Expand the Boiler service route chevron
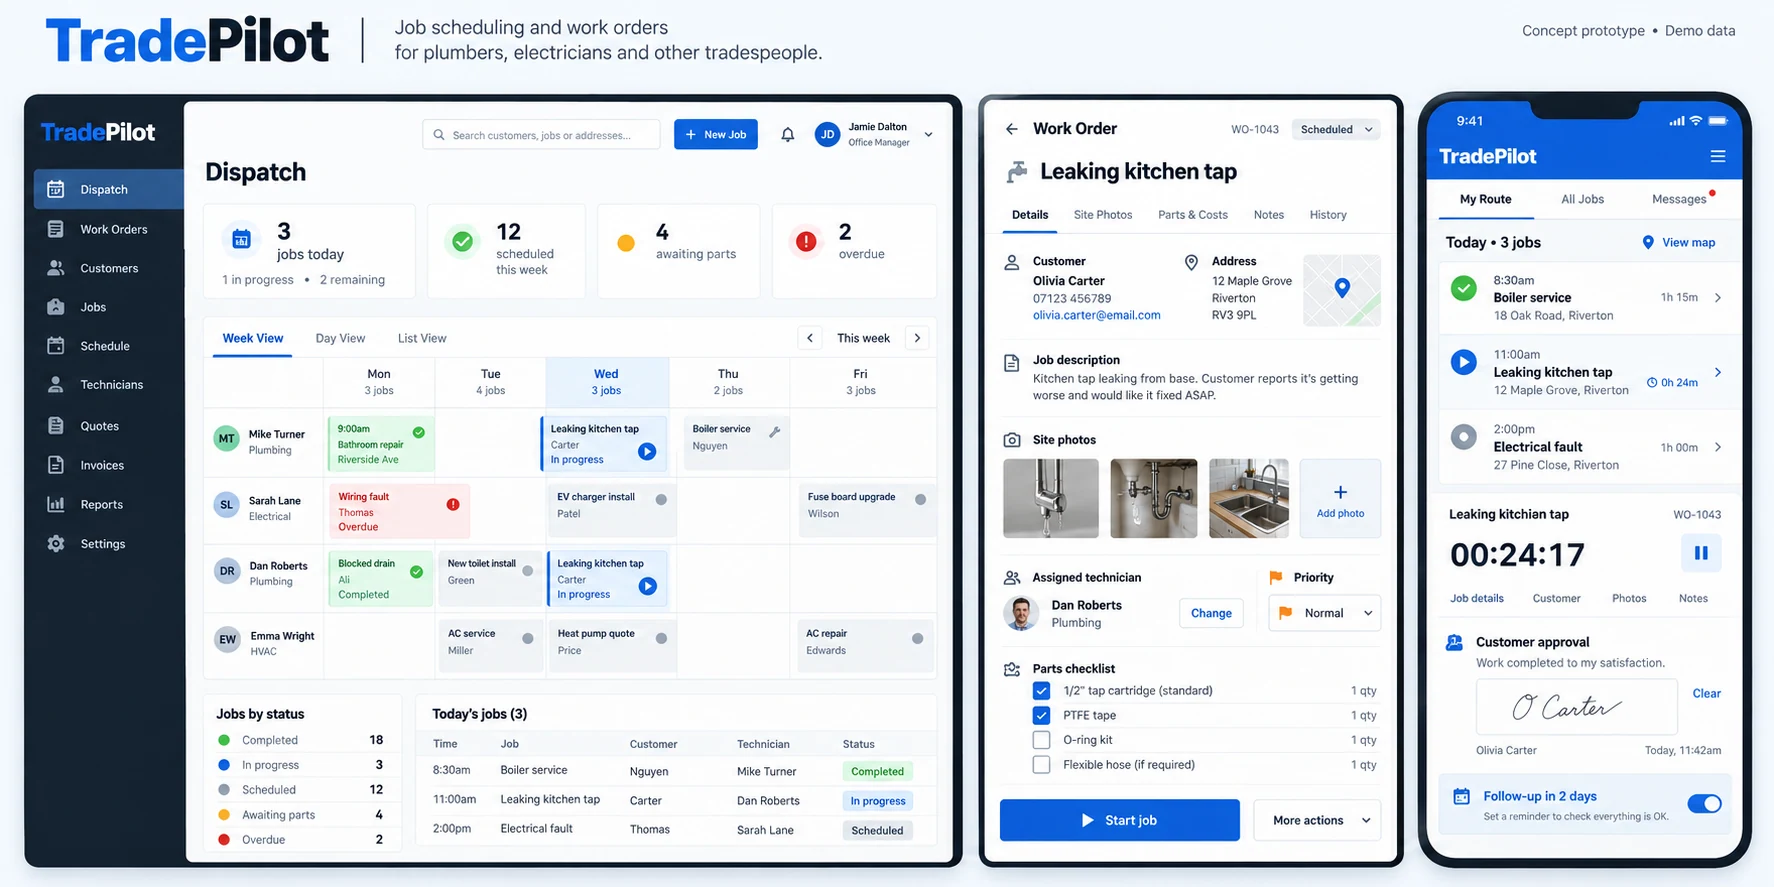The width and height of the screenshot is (1774, 887). [x=1718, y=298]
